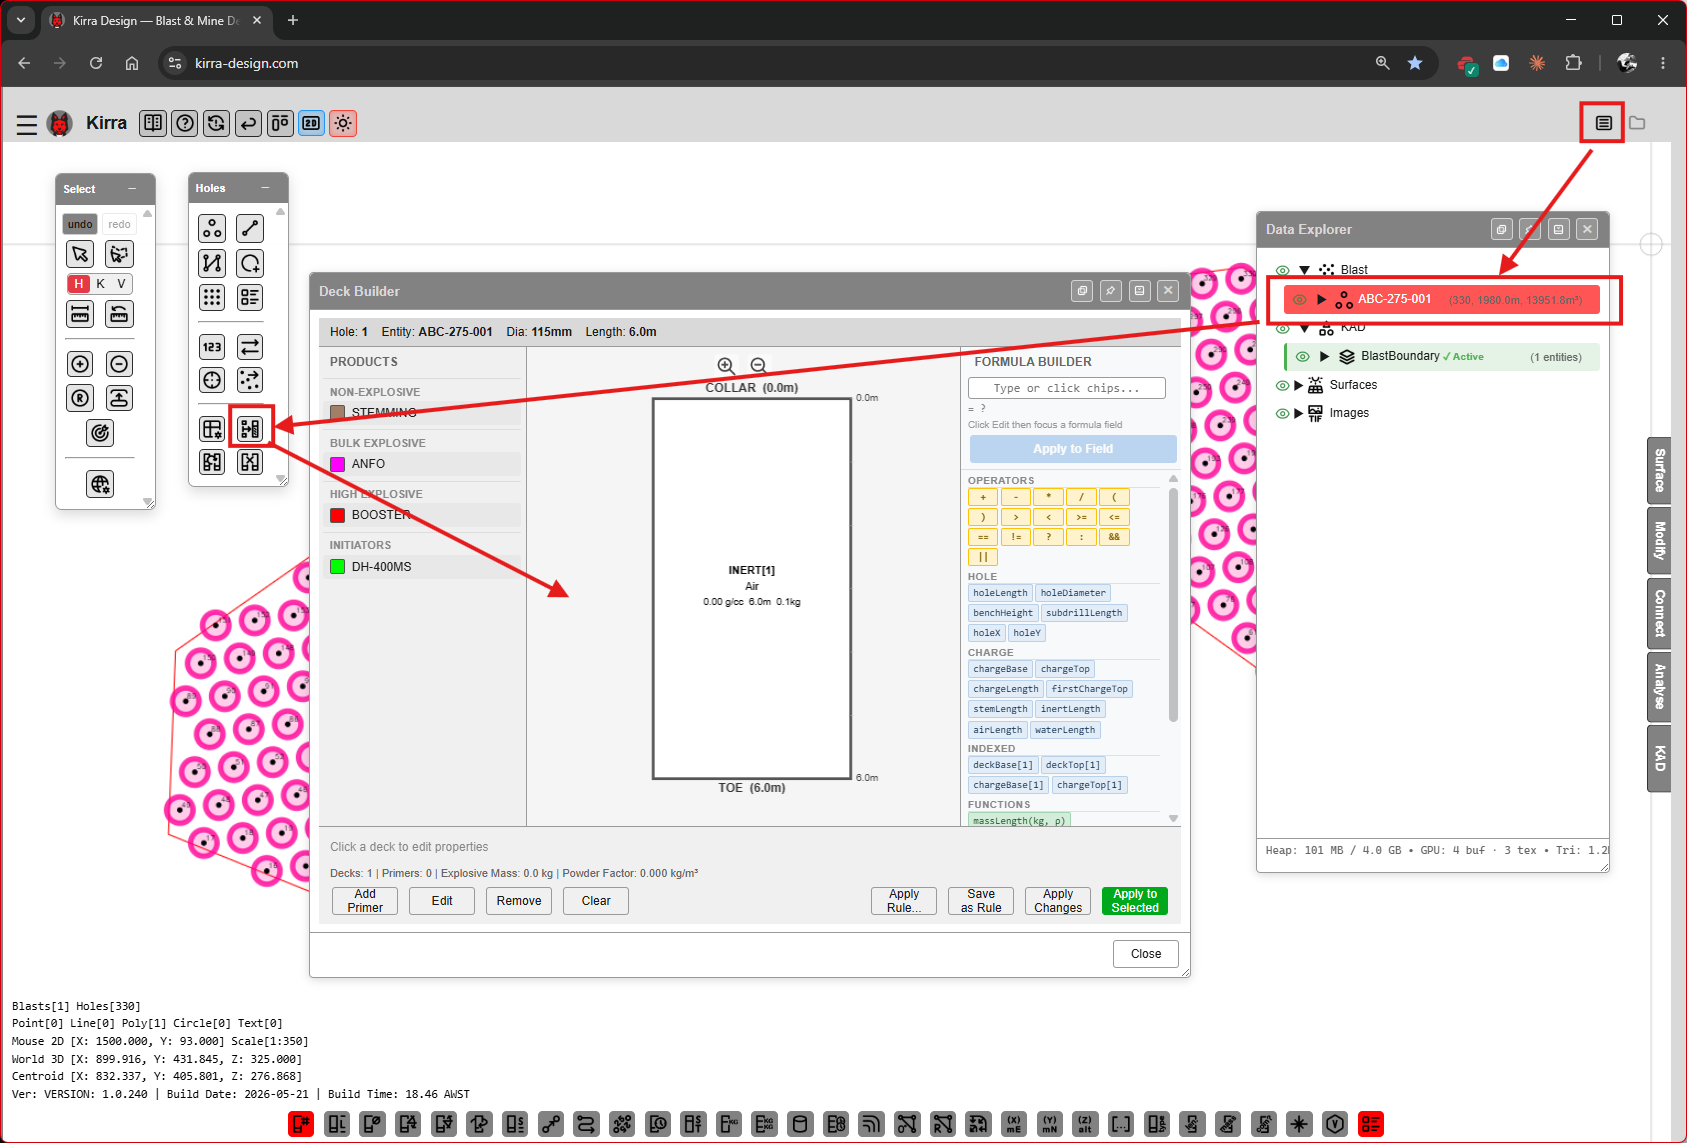Open the globe settings icon in Select panel
1687x1143 pixels.
(x=100, y=484)
